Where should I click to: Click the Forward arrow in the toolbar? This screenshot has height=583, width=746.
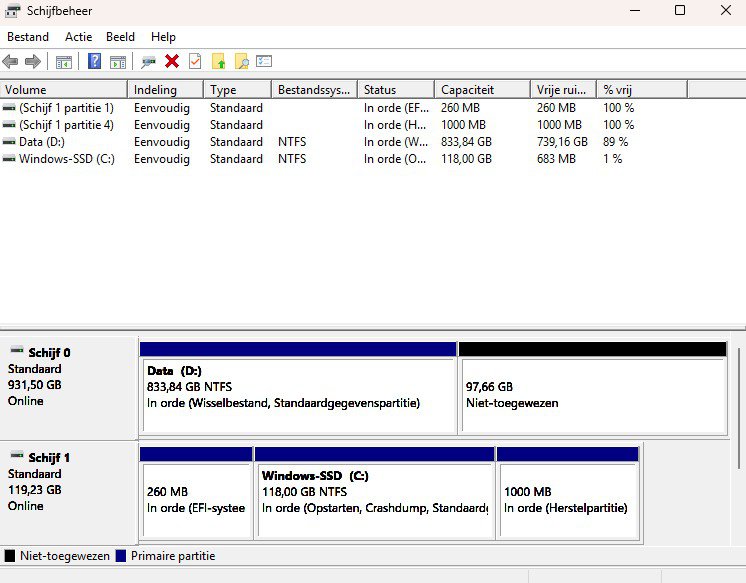(x=33, y=62)
